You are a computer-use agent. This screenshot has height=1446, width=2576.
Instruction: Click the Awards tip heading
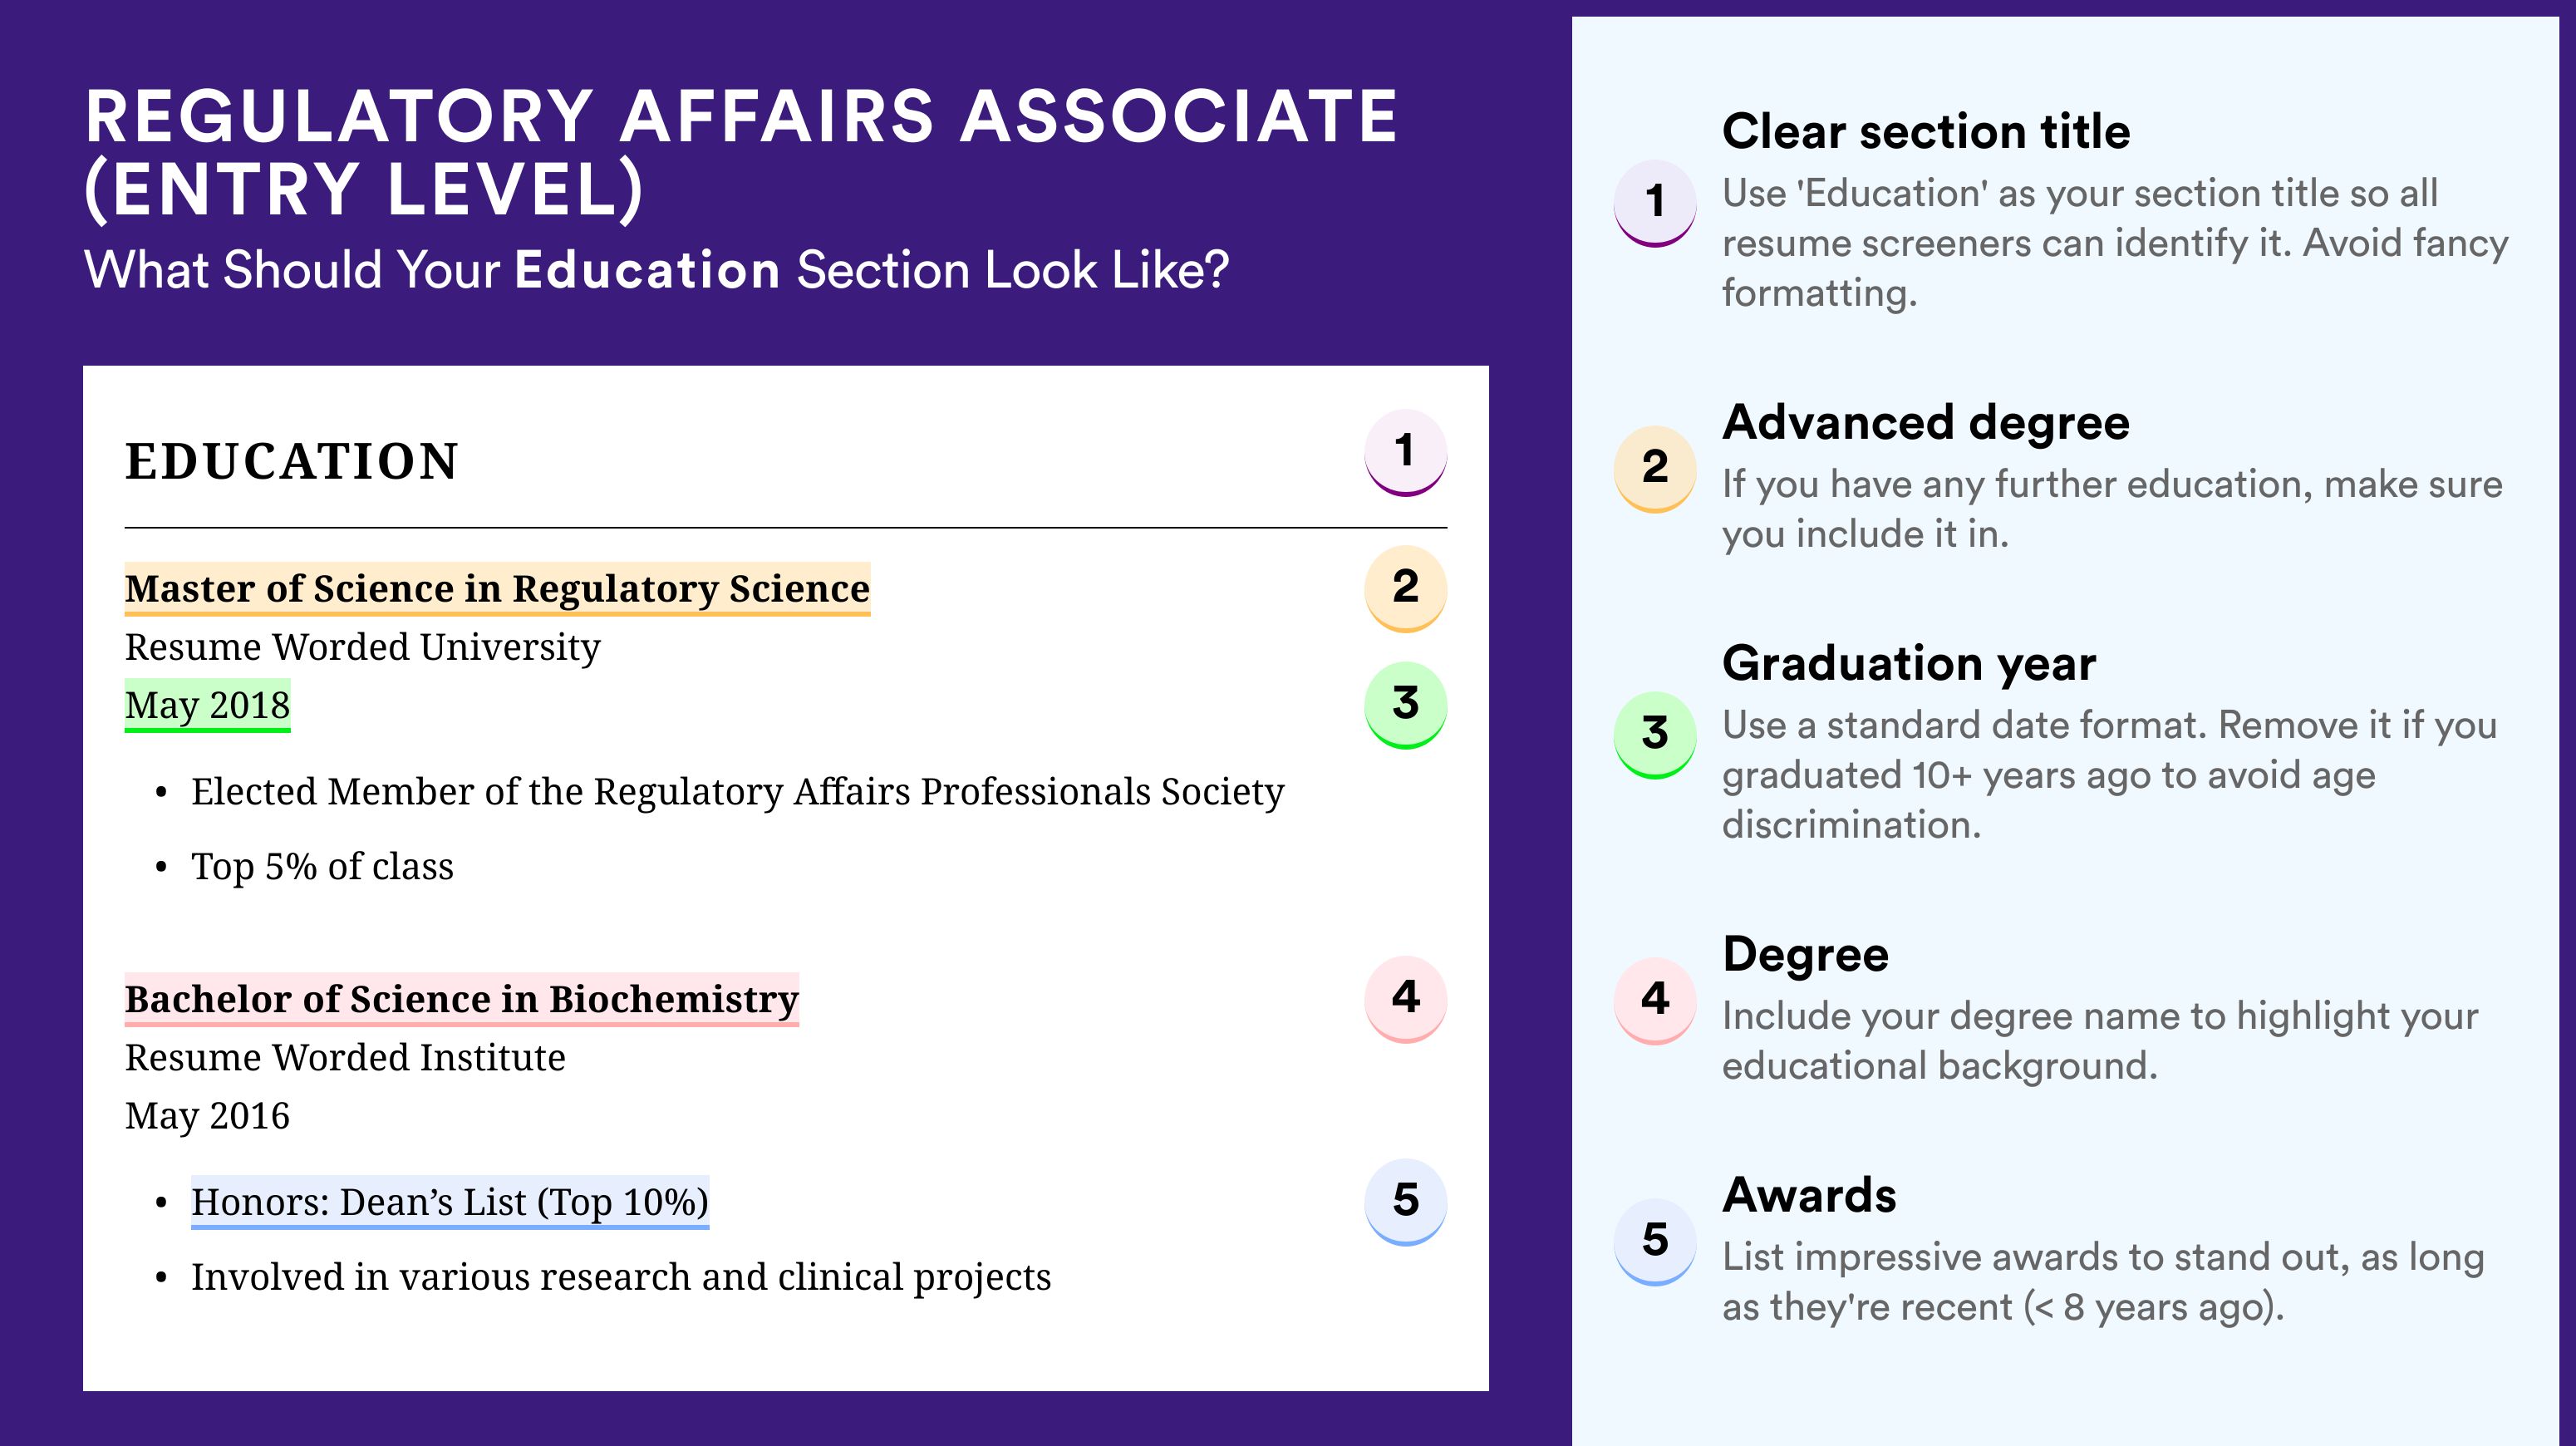[1809, 1195]
